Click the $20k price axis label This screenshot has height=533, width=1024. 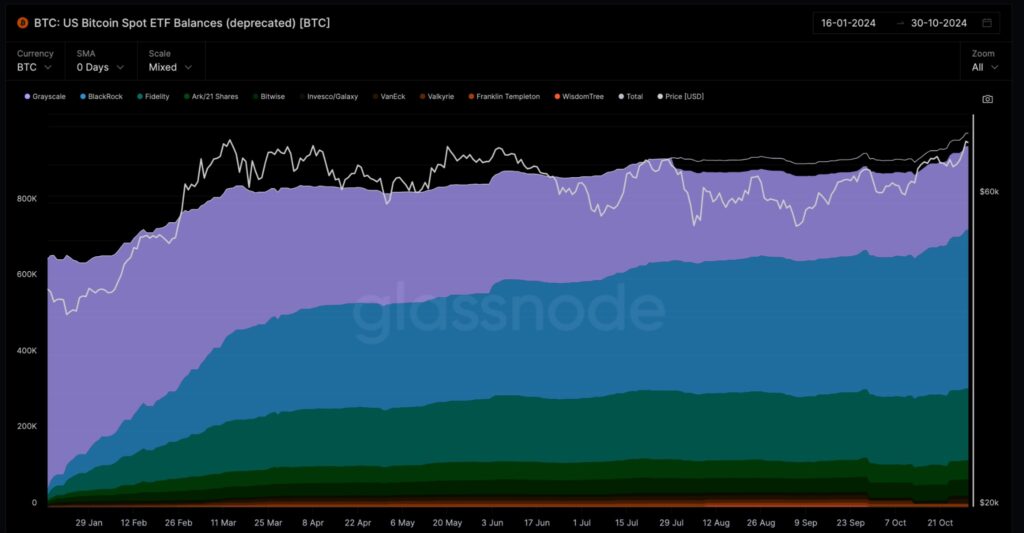tap(989, 503)
